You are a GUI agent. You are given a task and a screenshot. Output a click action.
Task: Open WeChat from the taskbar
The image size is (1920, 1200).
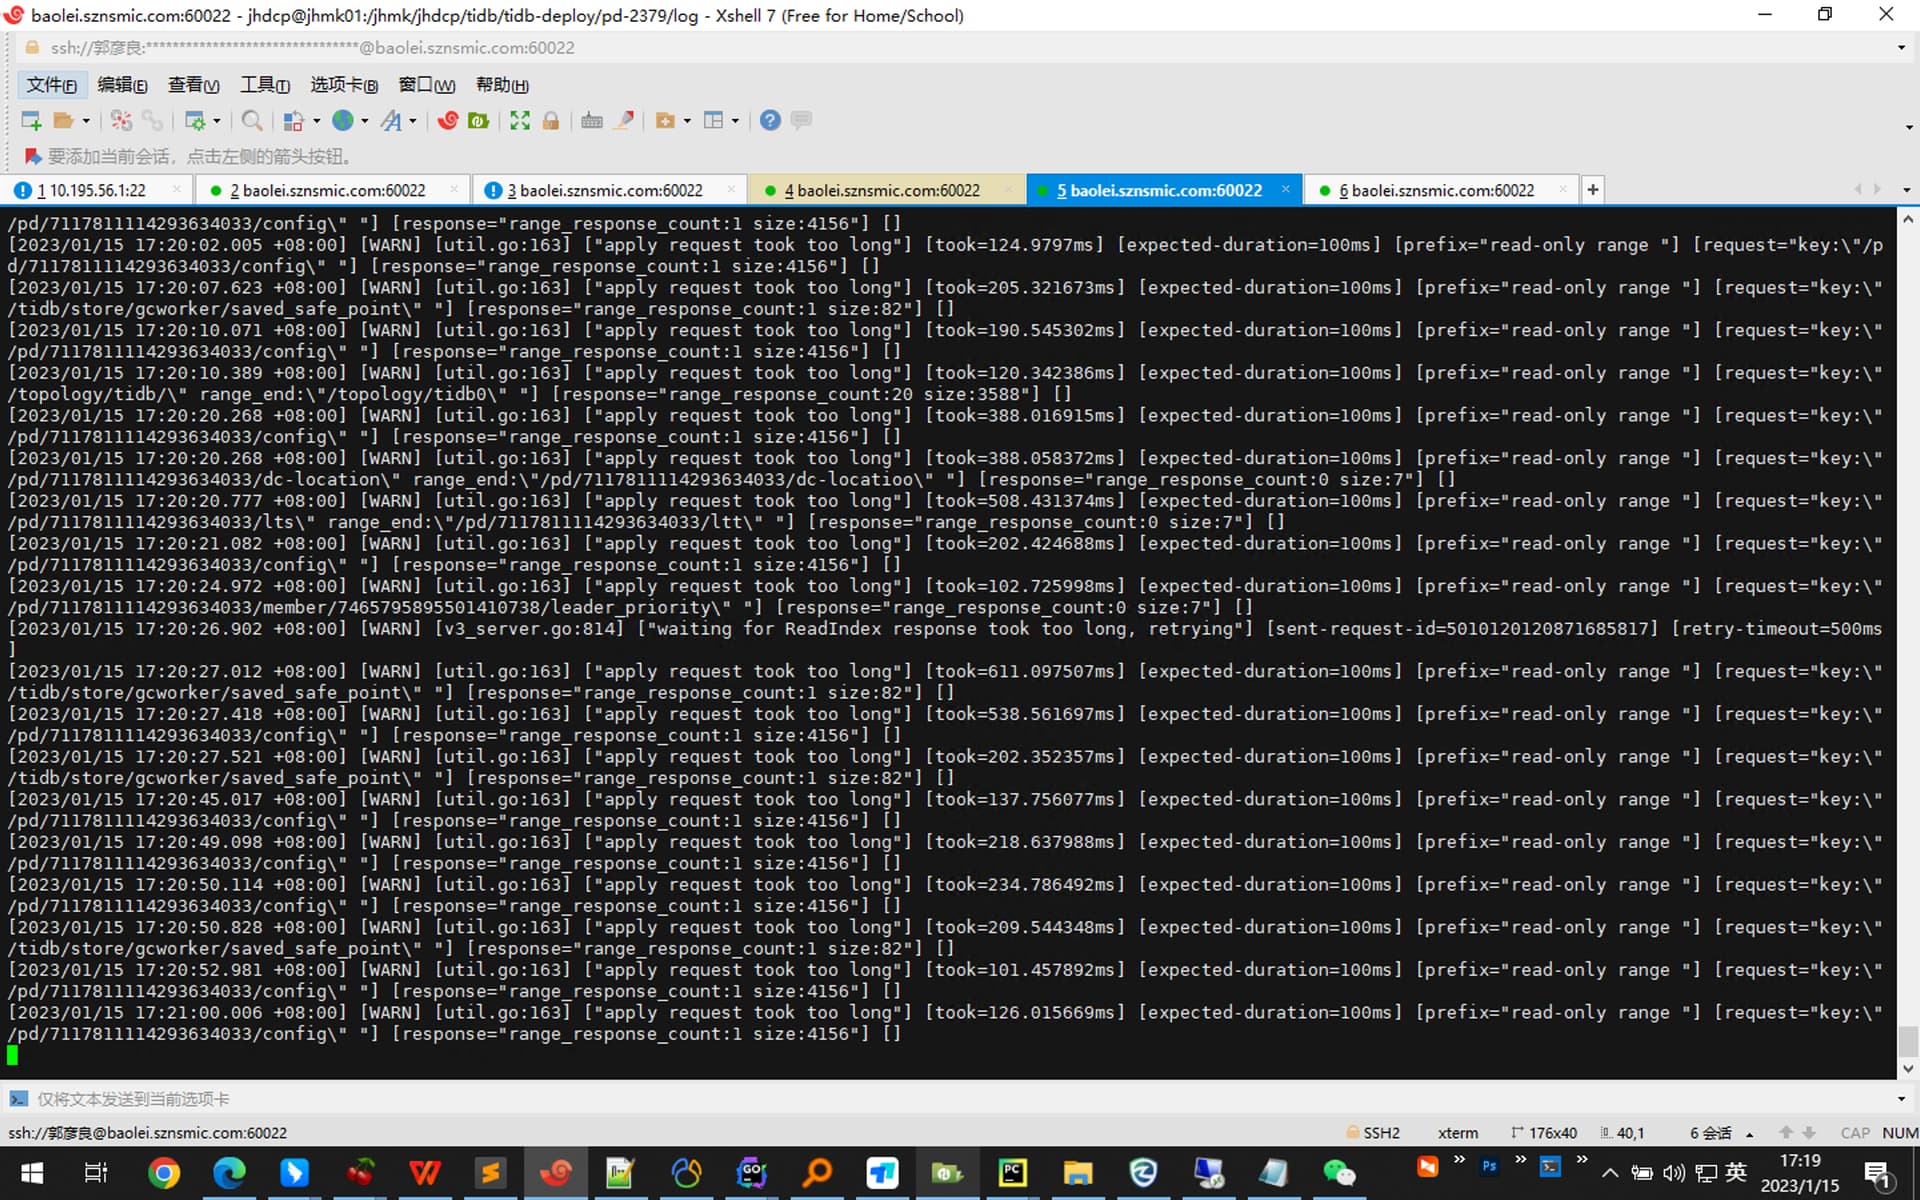[1338, 1172]
